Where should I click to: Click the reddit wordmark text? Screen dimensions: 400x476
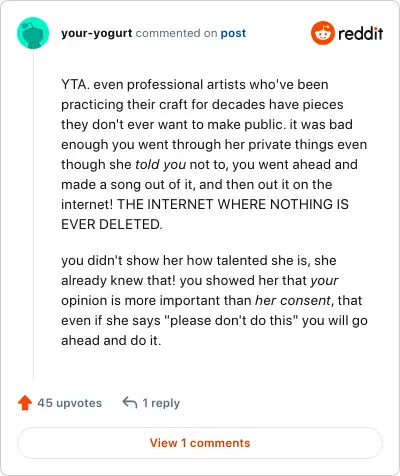click(361, 33)
